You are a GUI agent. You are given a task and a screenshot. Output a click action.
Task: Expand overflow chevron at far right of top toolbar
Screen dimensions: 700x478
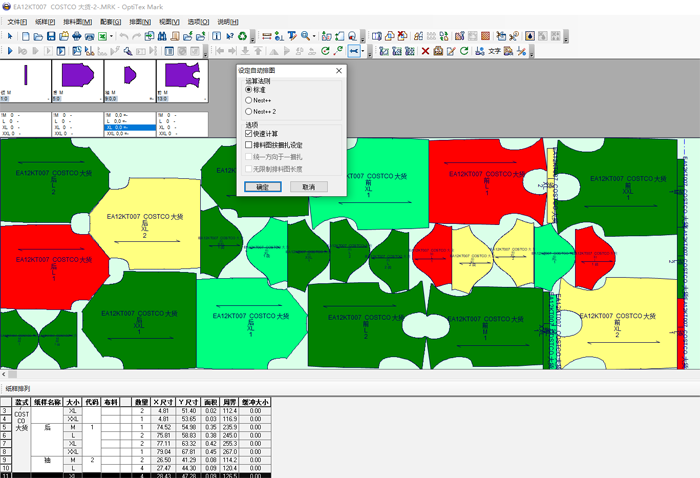566,37
